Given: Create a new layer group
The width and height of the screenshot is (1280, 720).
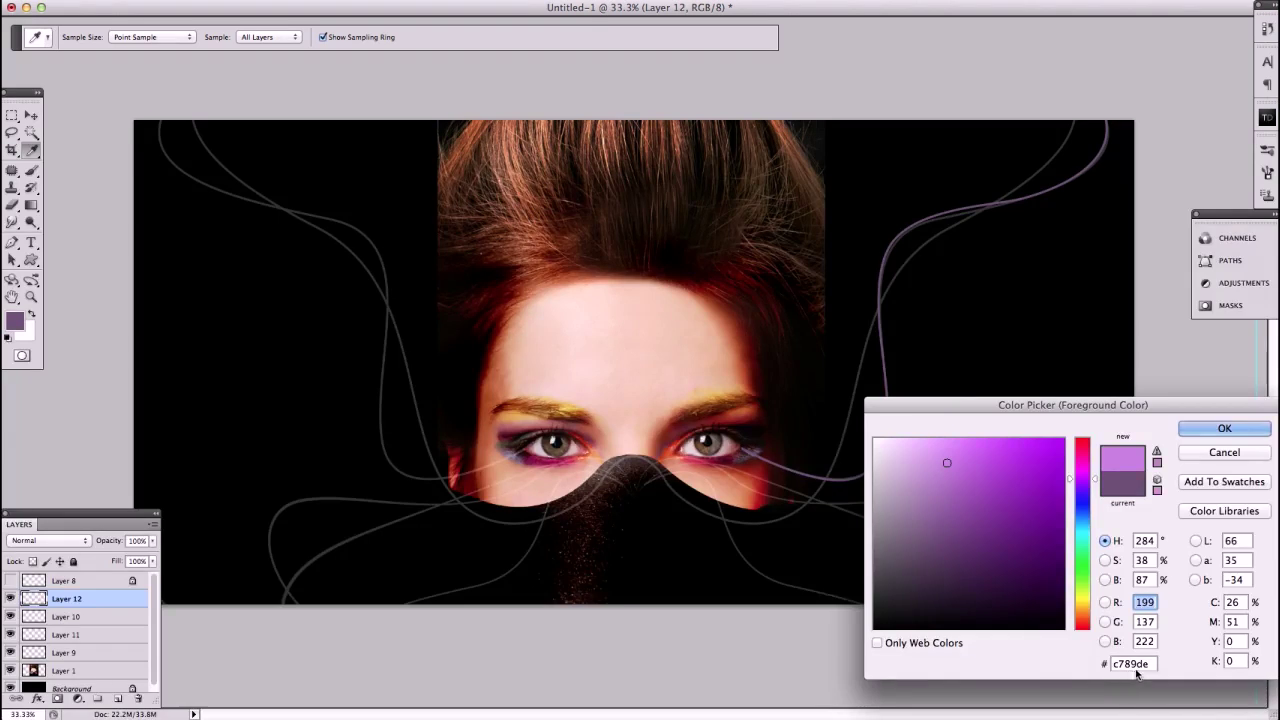Looking at the screenshot, I should (x=97, y=699).
